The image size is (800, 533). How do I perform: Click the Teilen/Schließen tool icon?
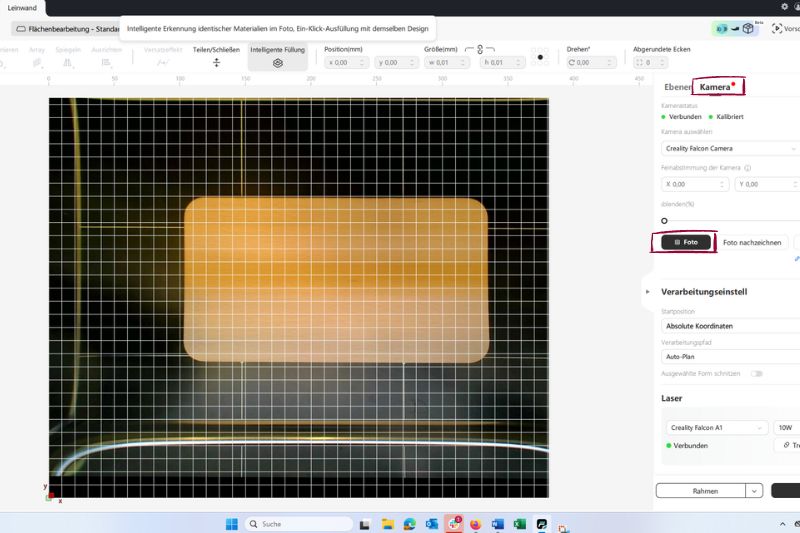coord(216,62)
